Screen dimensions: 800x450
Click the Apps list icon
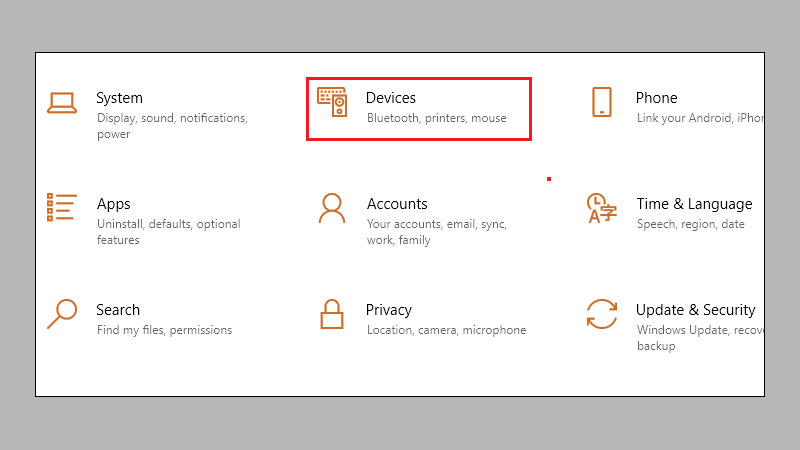click(x=62, y=207)
